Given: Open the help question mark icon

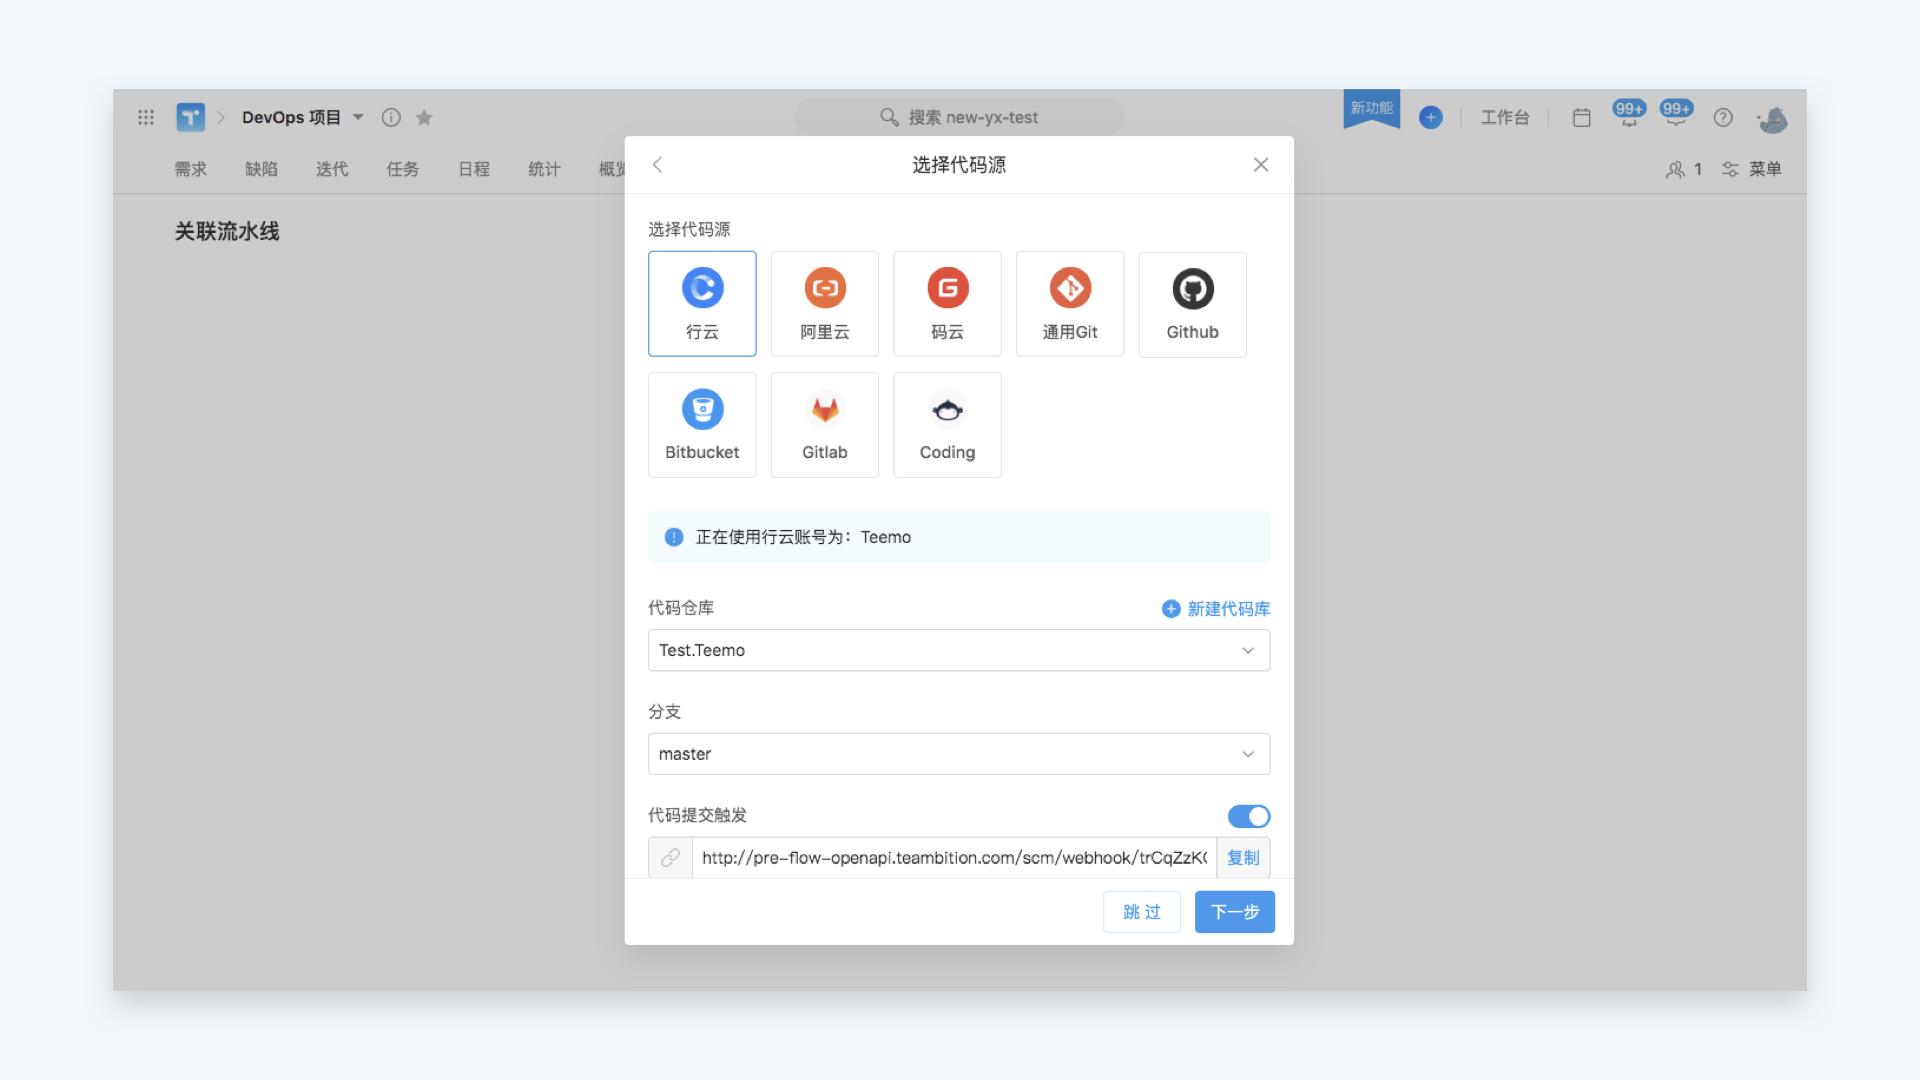Looking at the screenshot, I should tap(1723, 117).
